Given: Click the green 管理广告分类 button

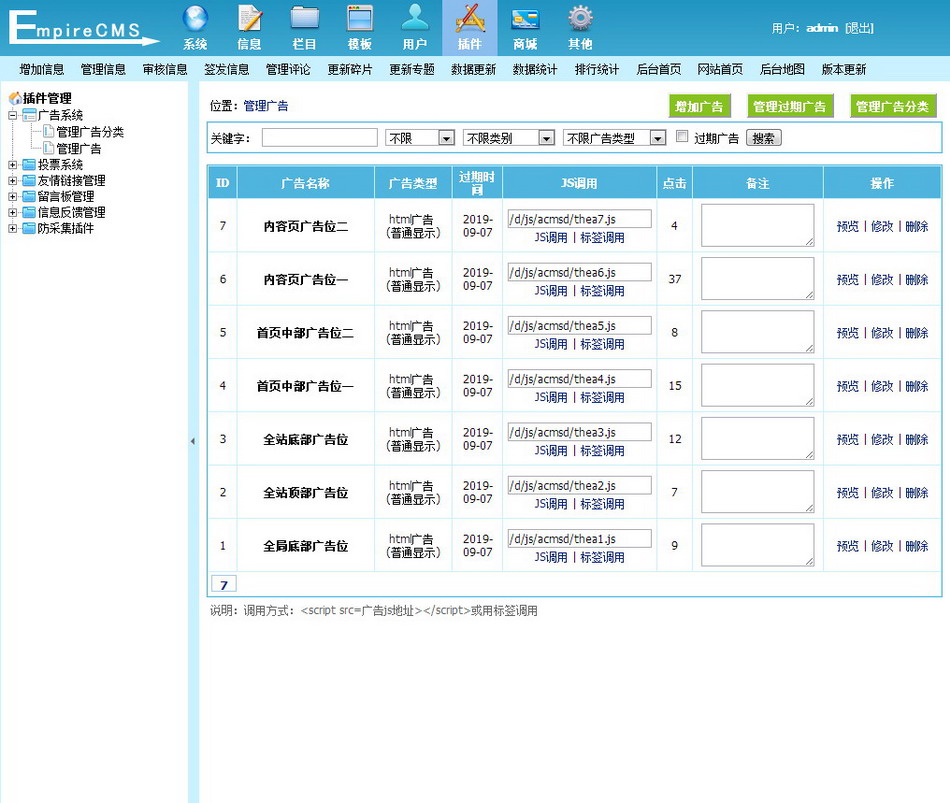Looking at the screenshot, I should point(892,107).
